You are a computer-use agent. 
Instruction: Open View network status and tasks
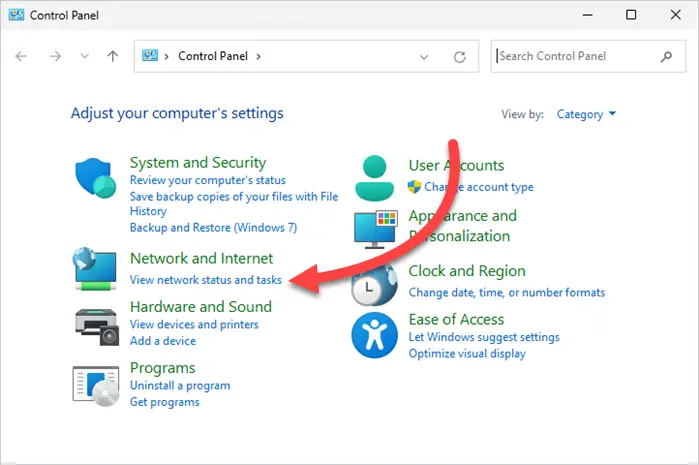tap(206, 280)
